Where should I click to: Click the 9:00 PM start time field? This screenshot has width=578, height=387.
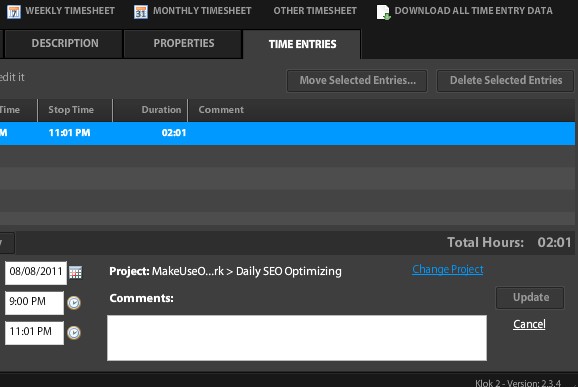[x=34, y=302]
